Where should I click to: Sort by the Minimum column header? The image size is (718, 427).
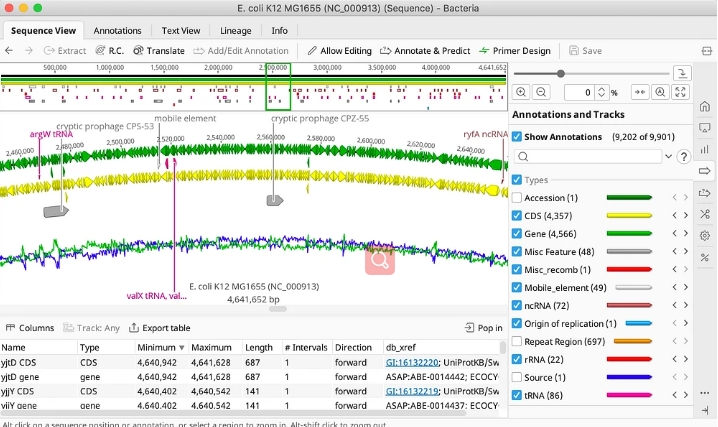pos(157,347)
